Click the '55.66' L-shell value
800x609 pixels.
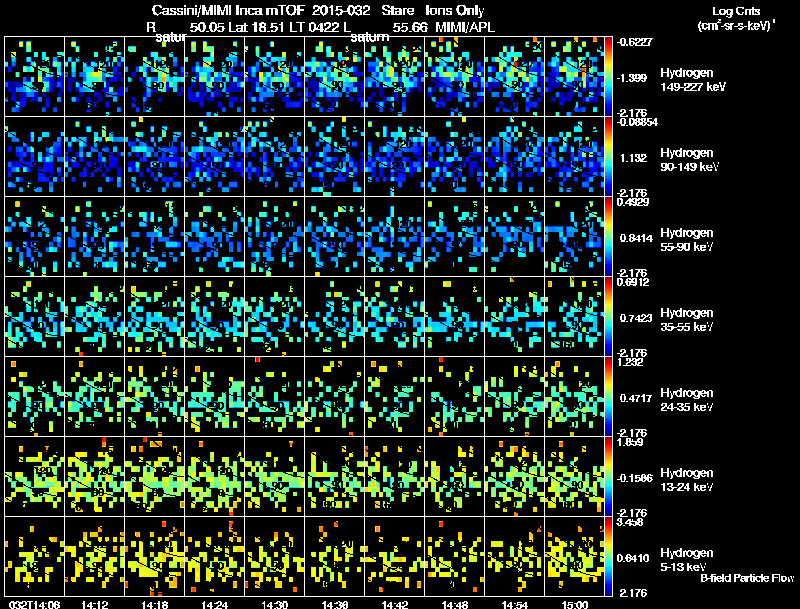[x=410, y=27]
